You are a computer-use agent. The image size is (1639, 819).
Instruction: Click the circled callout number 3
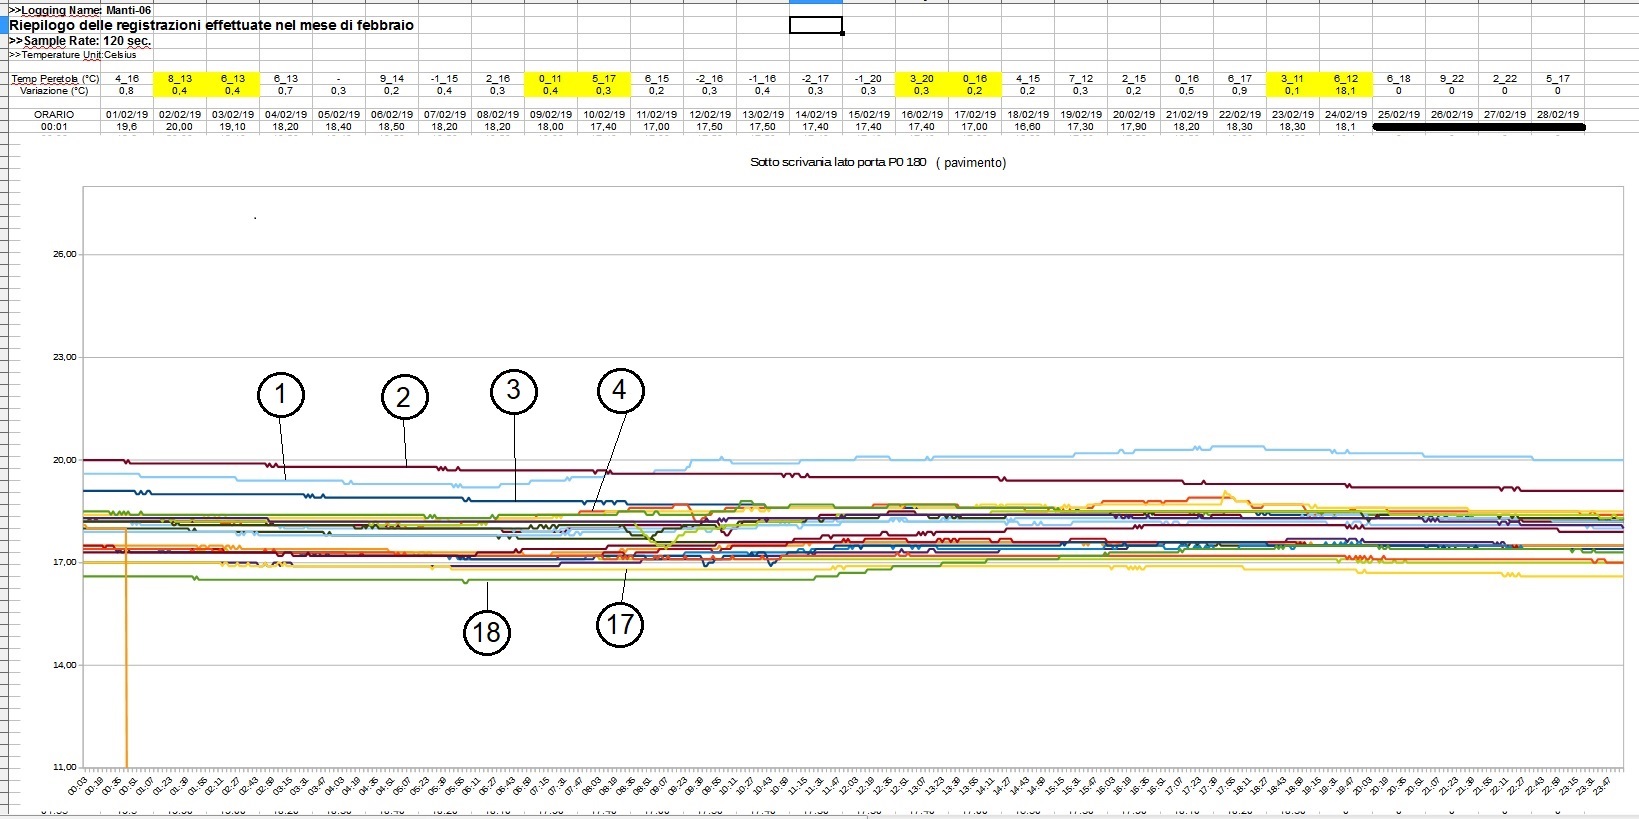[x=514, y=390]
